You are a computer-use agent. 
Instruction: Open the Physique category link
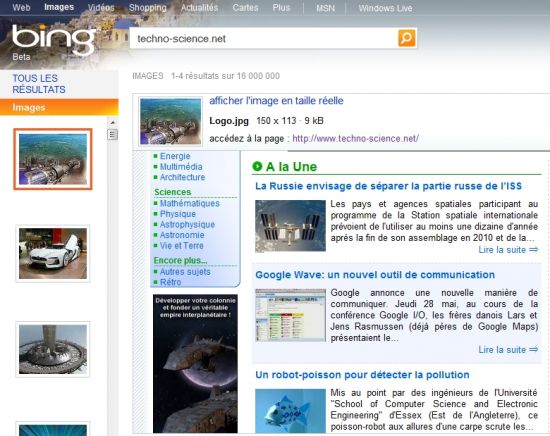pyautogui.click(x=178, y=214)
